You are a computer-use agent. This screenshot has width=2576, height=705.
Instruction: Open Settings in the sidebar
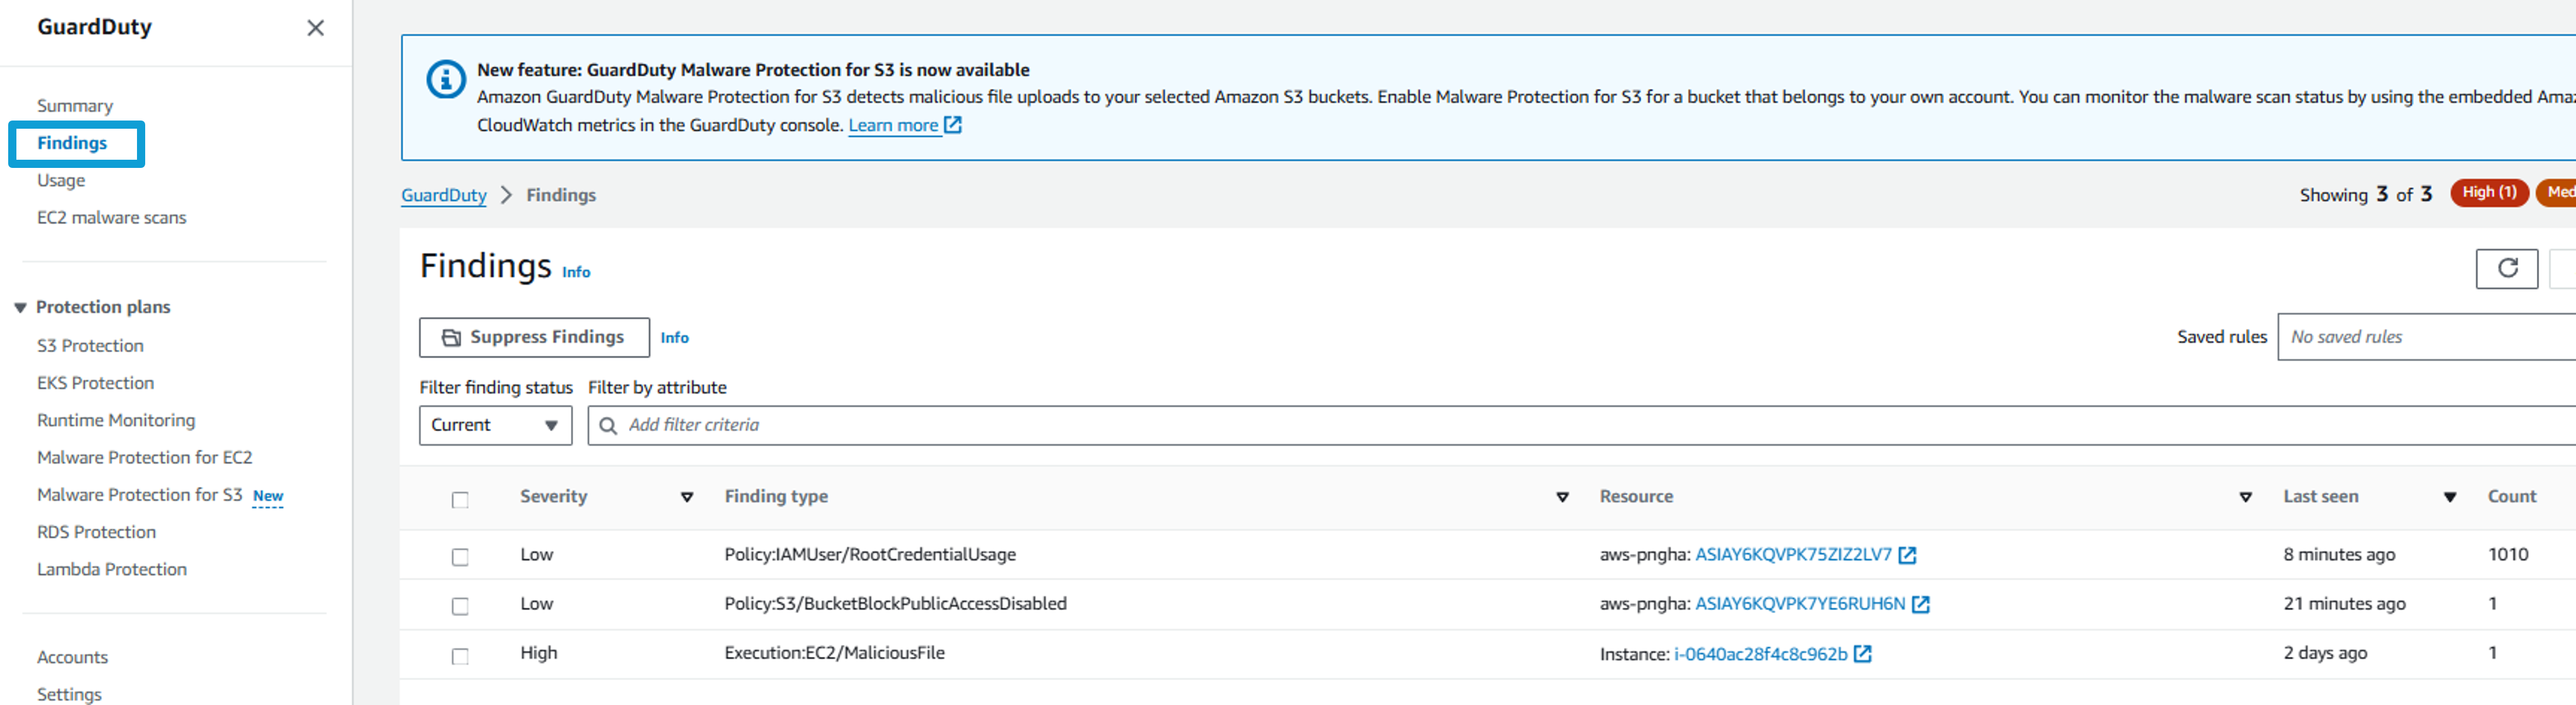[x=69, y=694]
